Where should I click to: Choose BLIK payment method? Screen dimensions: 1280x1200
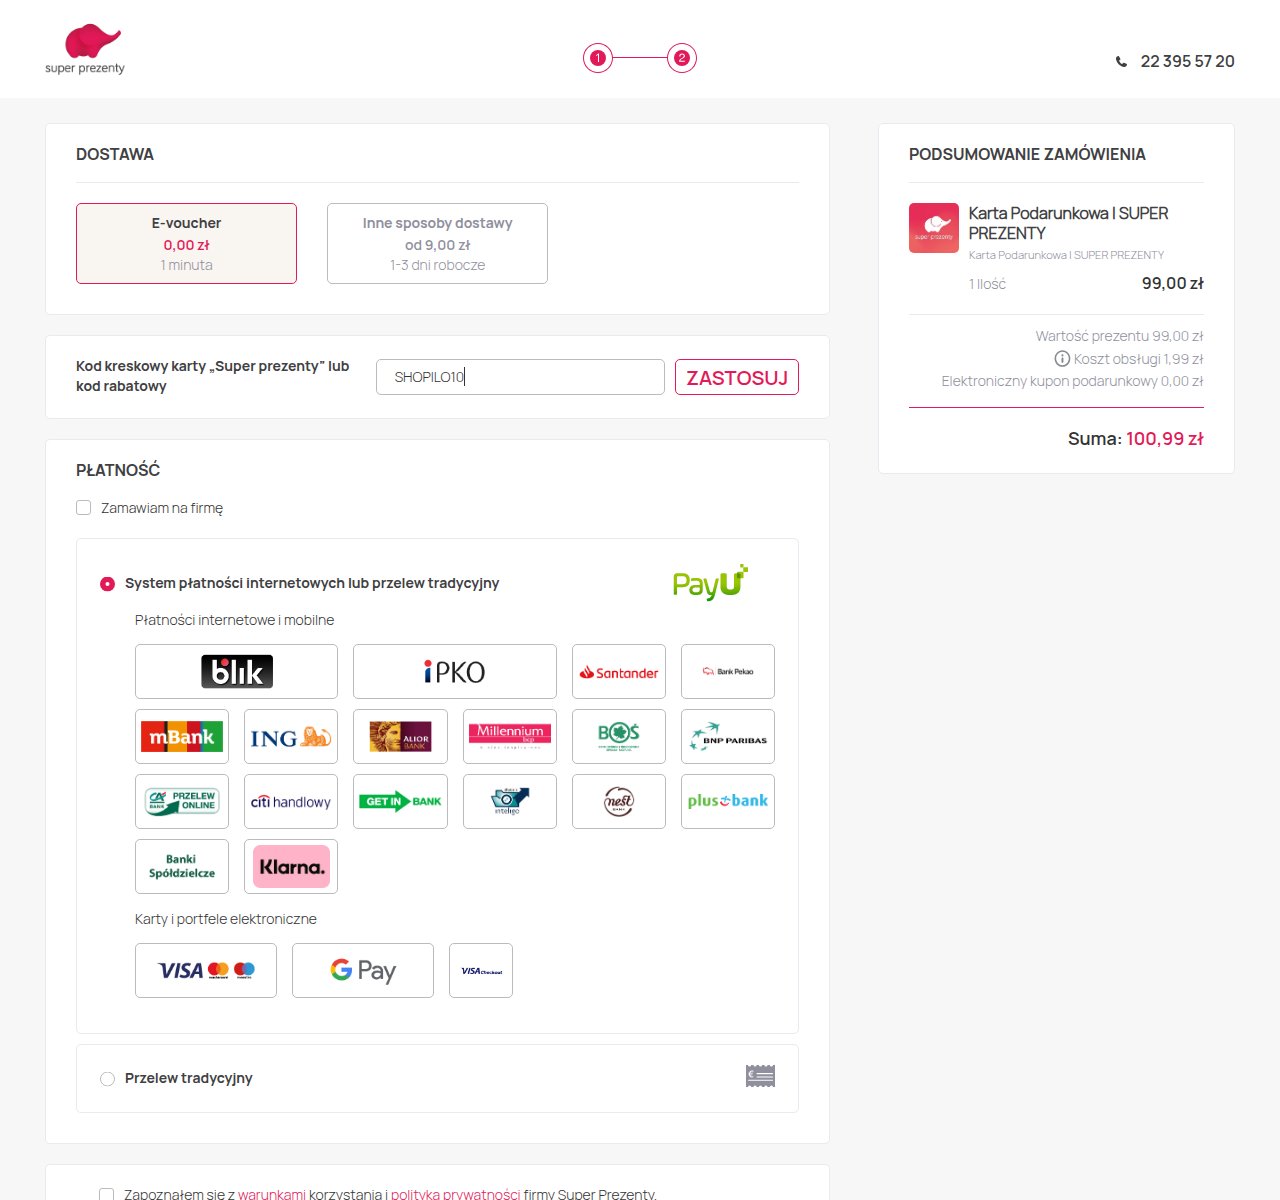(x=236, y=671)
